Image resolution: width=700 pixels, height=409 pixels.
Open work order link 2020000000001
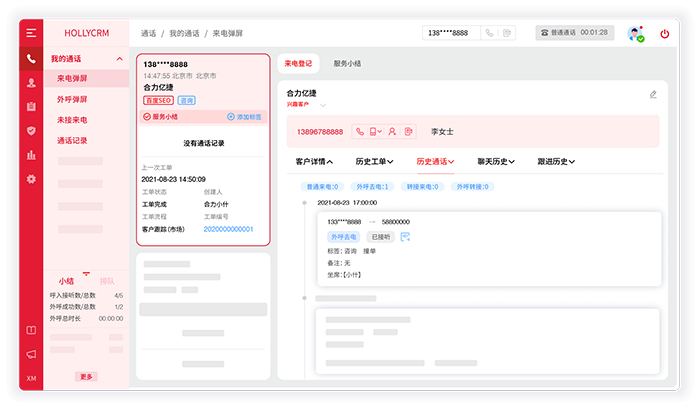228,229
